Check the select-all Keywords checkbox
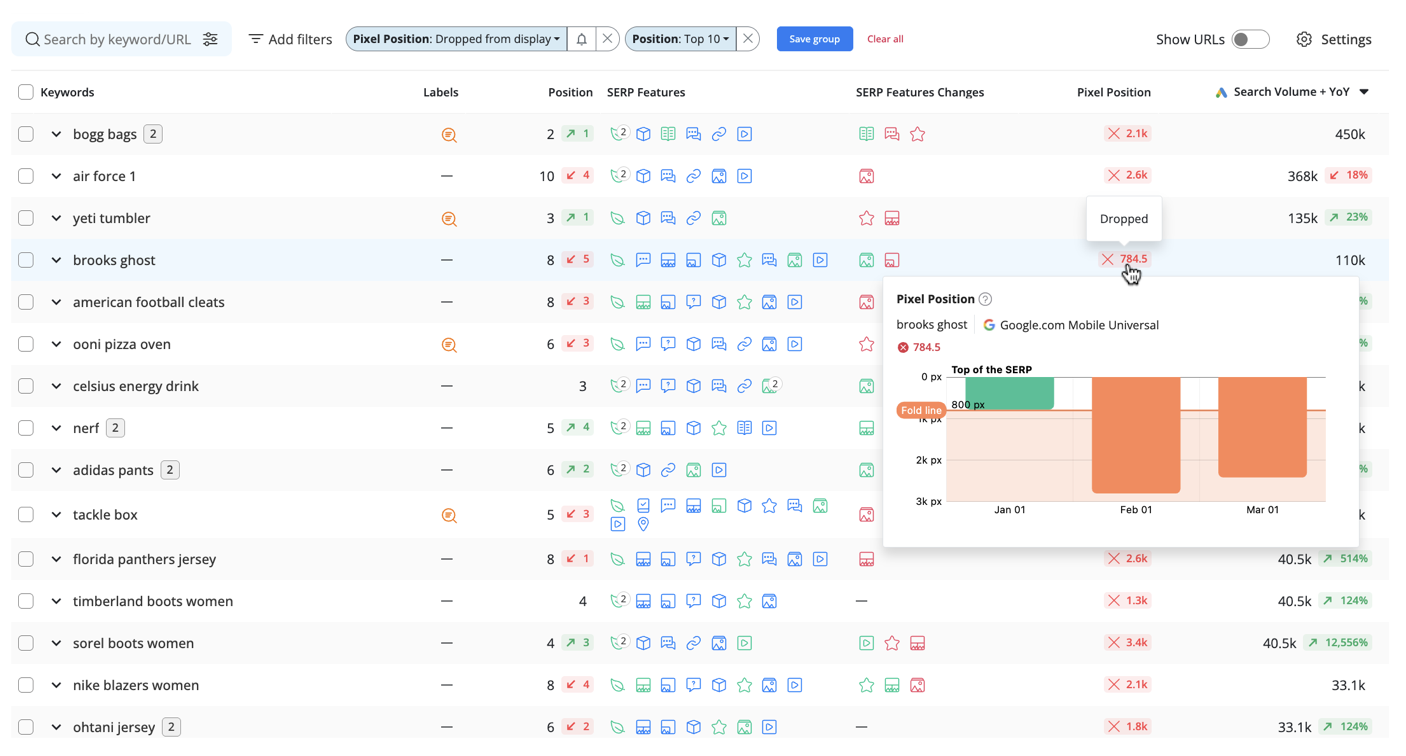Screen dimensions: 1406x756 [x=26, y=92]
